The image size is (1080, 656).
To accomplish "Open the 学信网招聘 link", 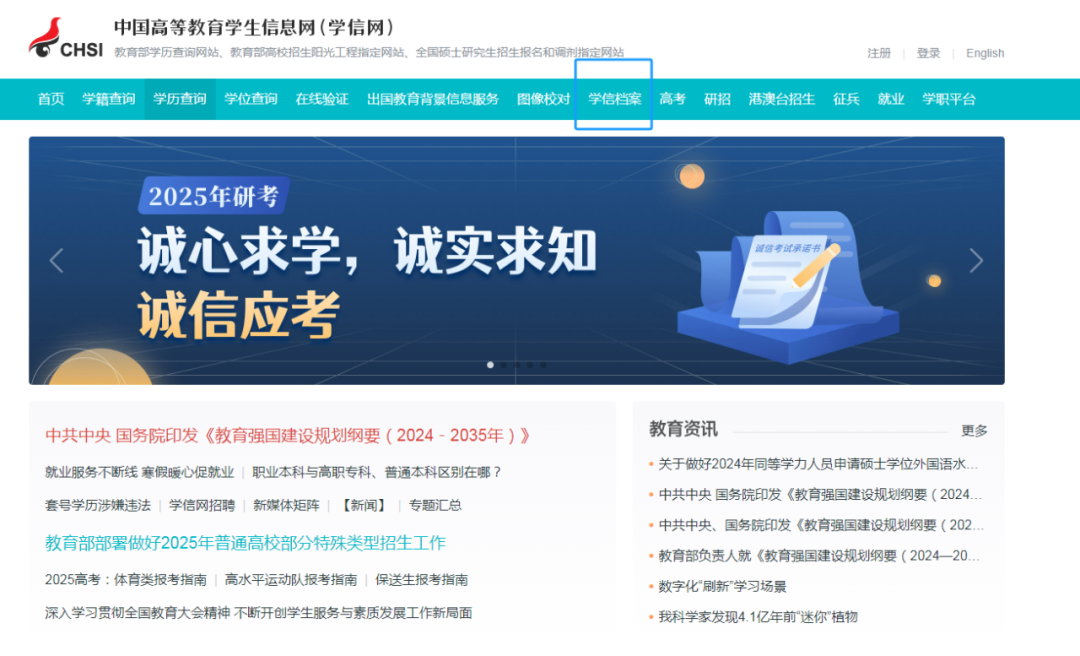I will point(202,505).
